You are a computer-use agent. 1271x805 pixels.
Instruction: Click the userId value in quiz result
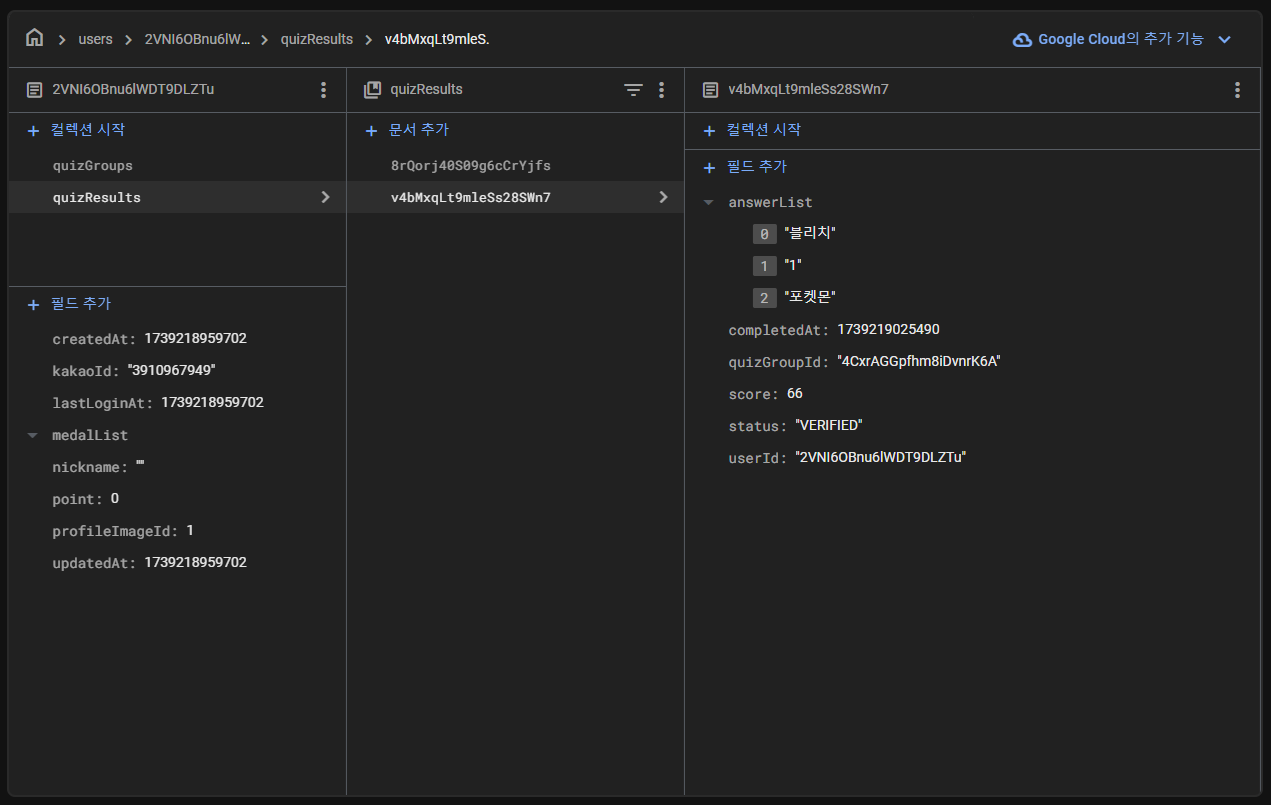click(881, 457)
